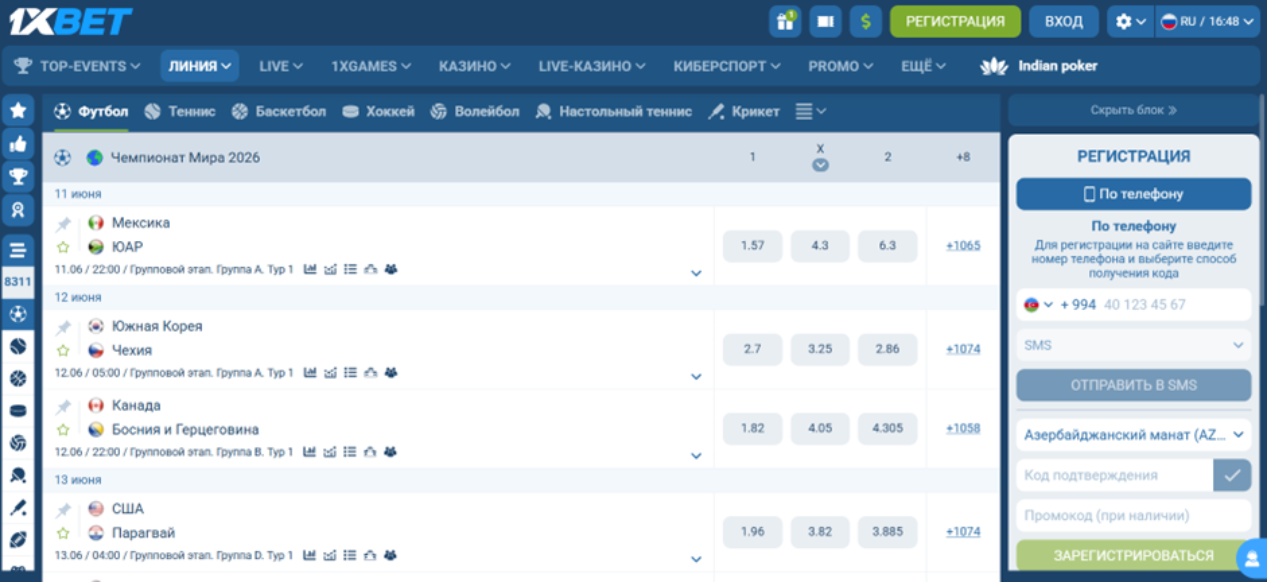This screenshot has height=582, width=1267.
Task: Open the trophy icon in left sidebar
Action: pos(17,177)
